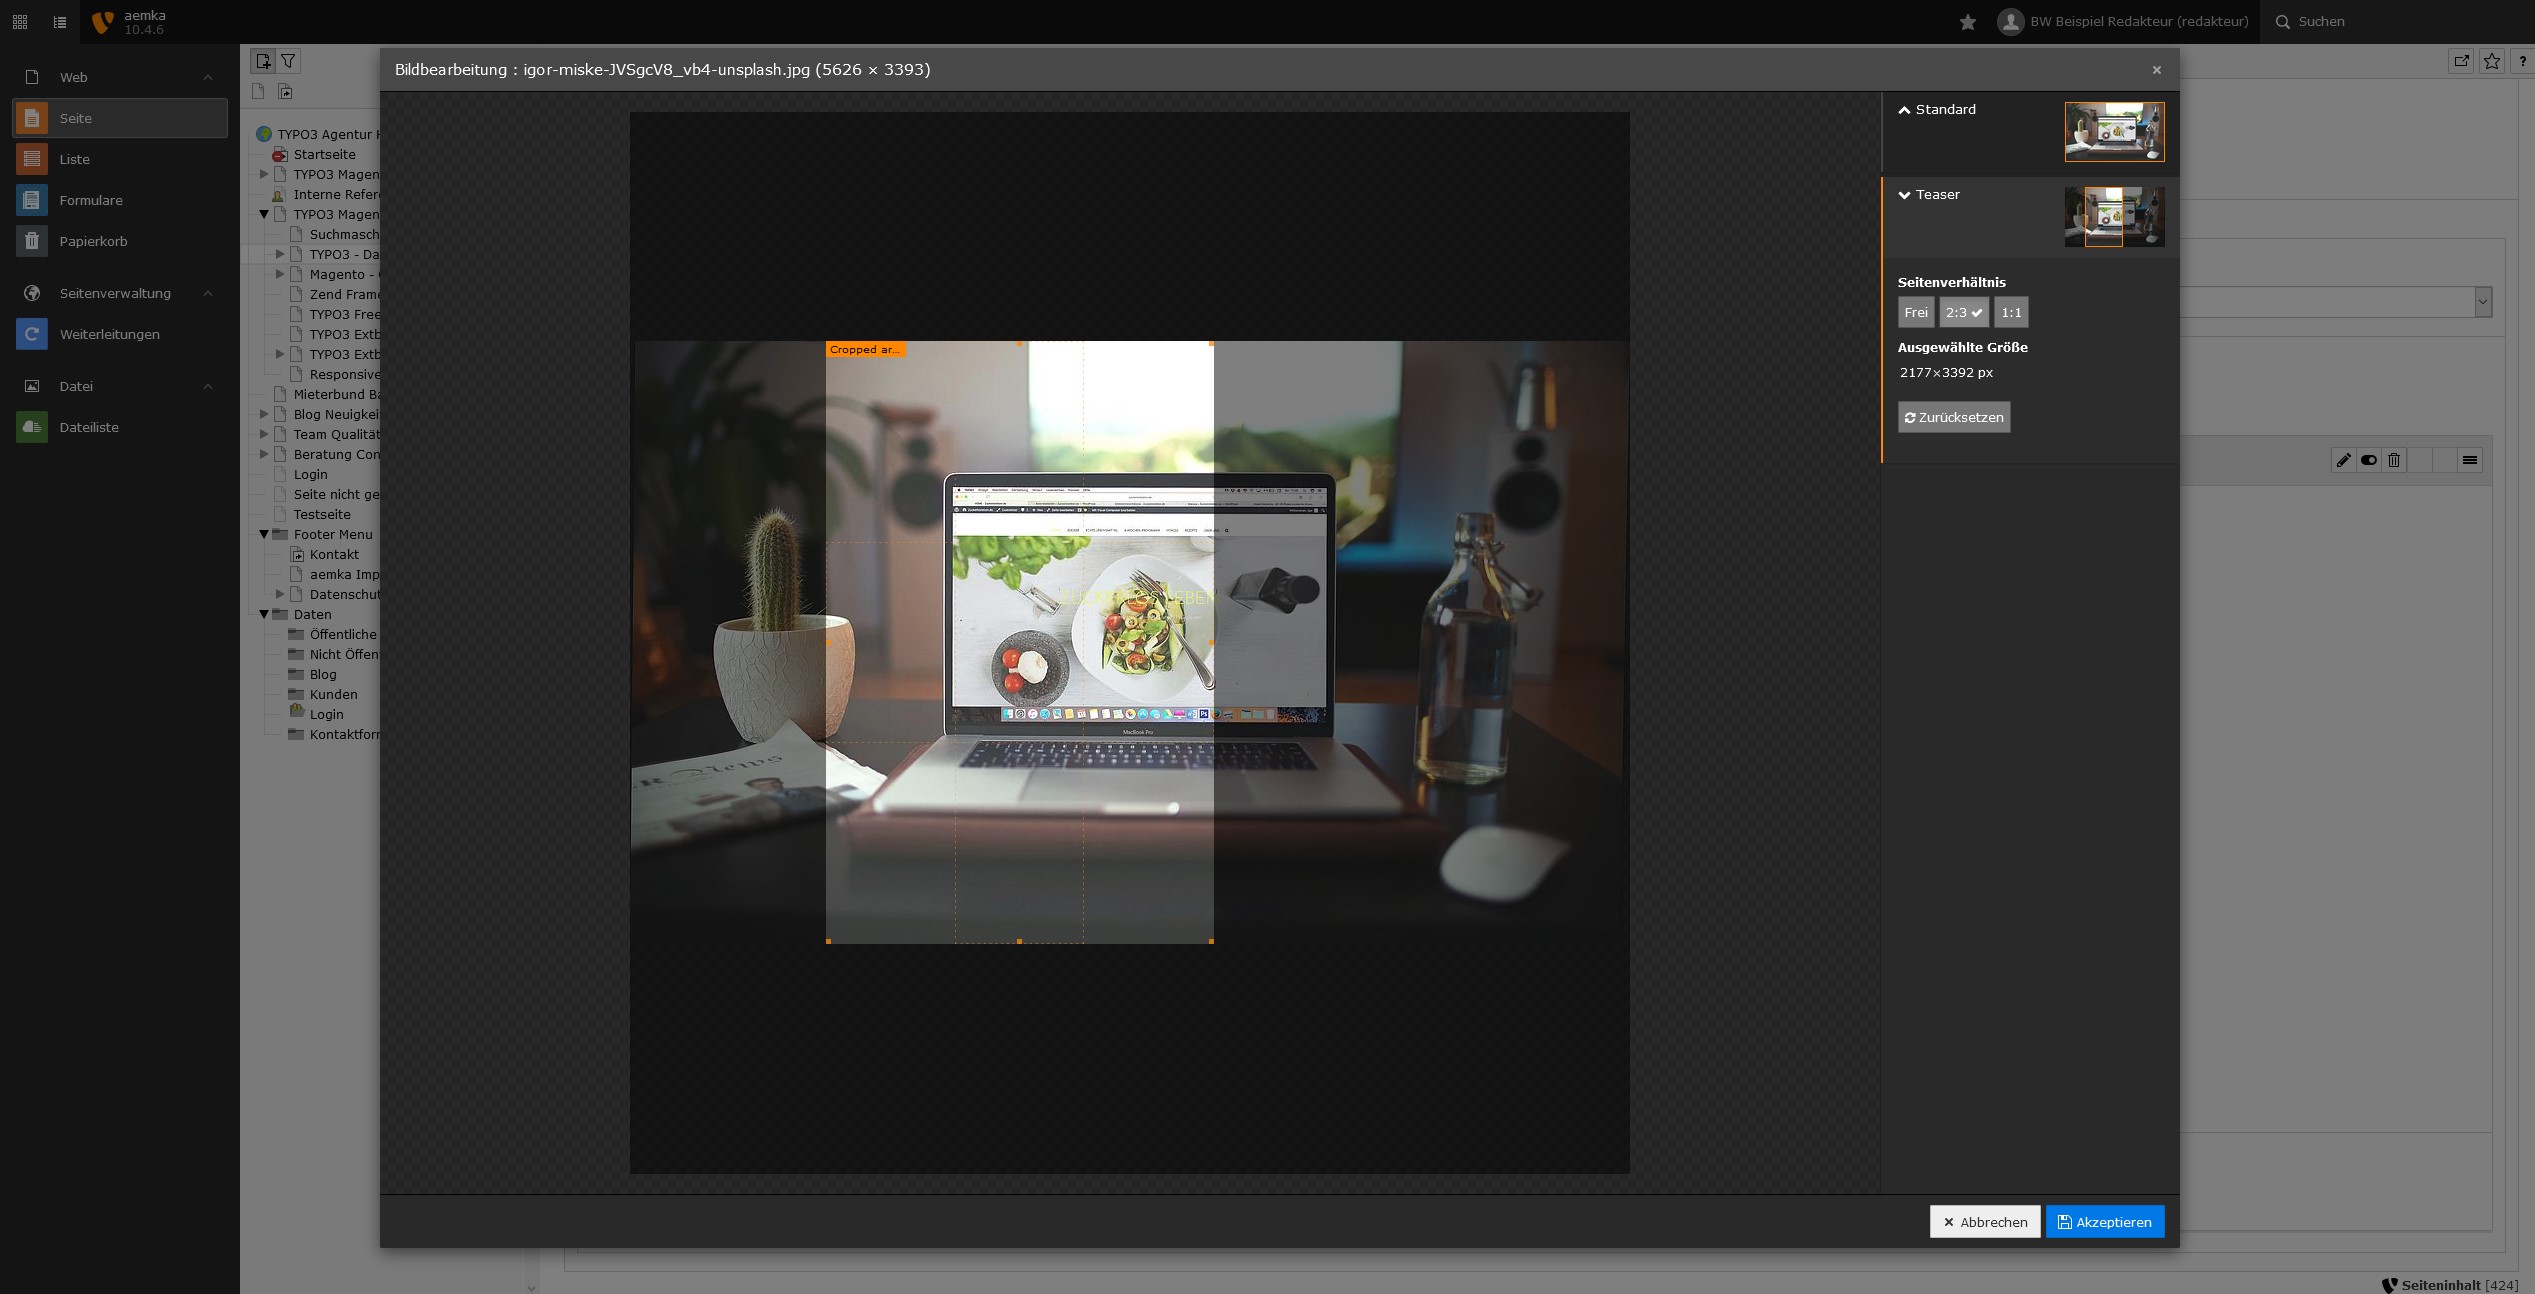Screen dimensions: 2535x1294
Task: Collapse the Web module group
Action: pyautogui.click(x=207, y=77)
